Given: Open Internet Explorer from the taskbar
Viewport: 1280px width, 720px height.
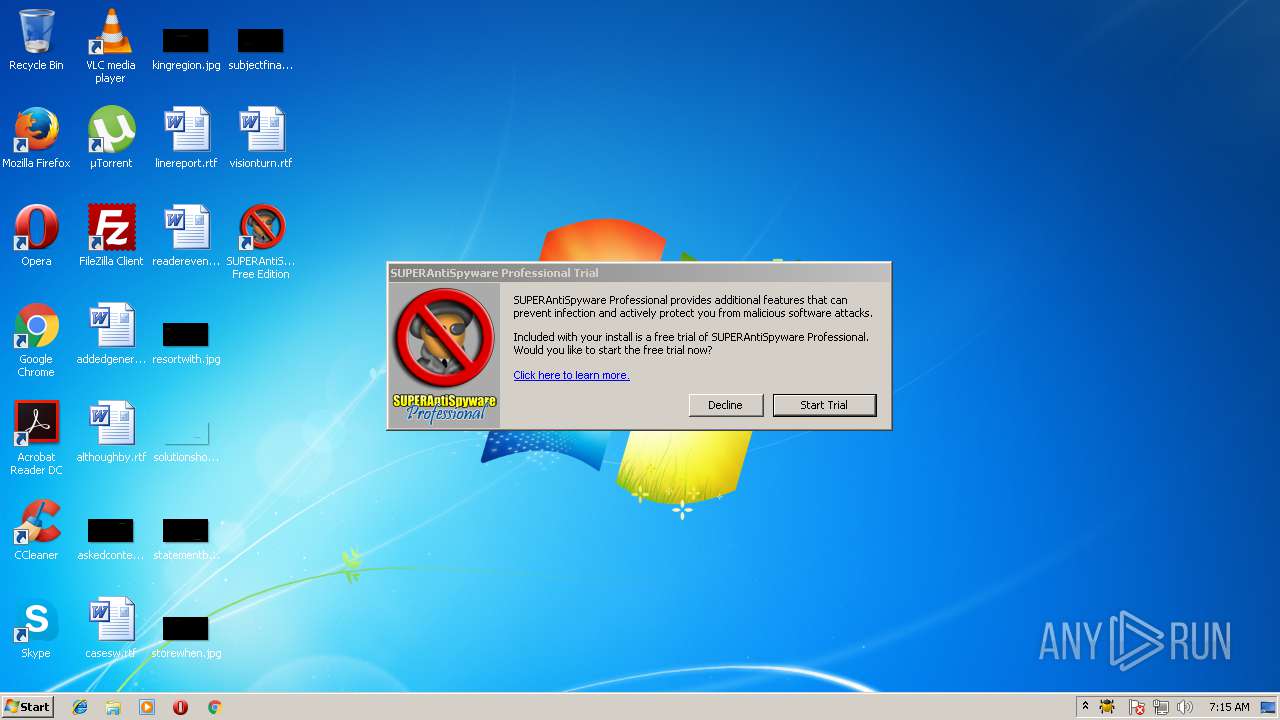Looking at the screenshot, I should pos(80,707).
